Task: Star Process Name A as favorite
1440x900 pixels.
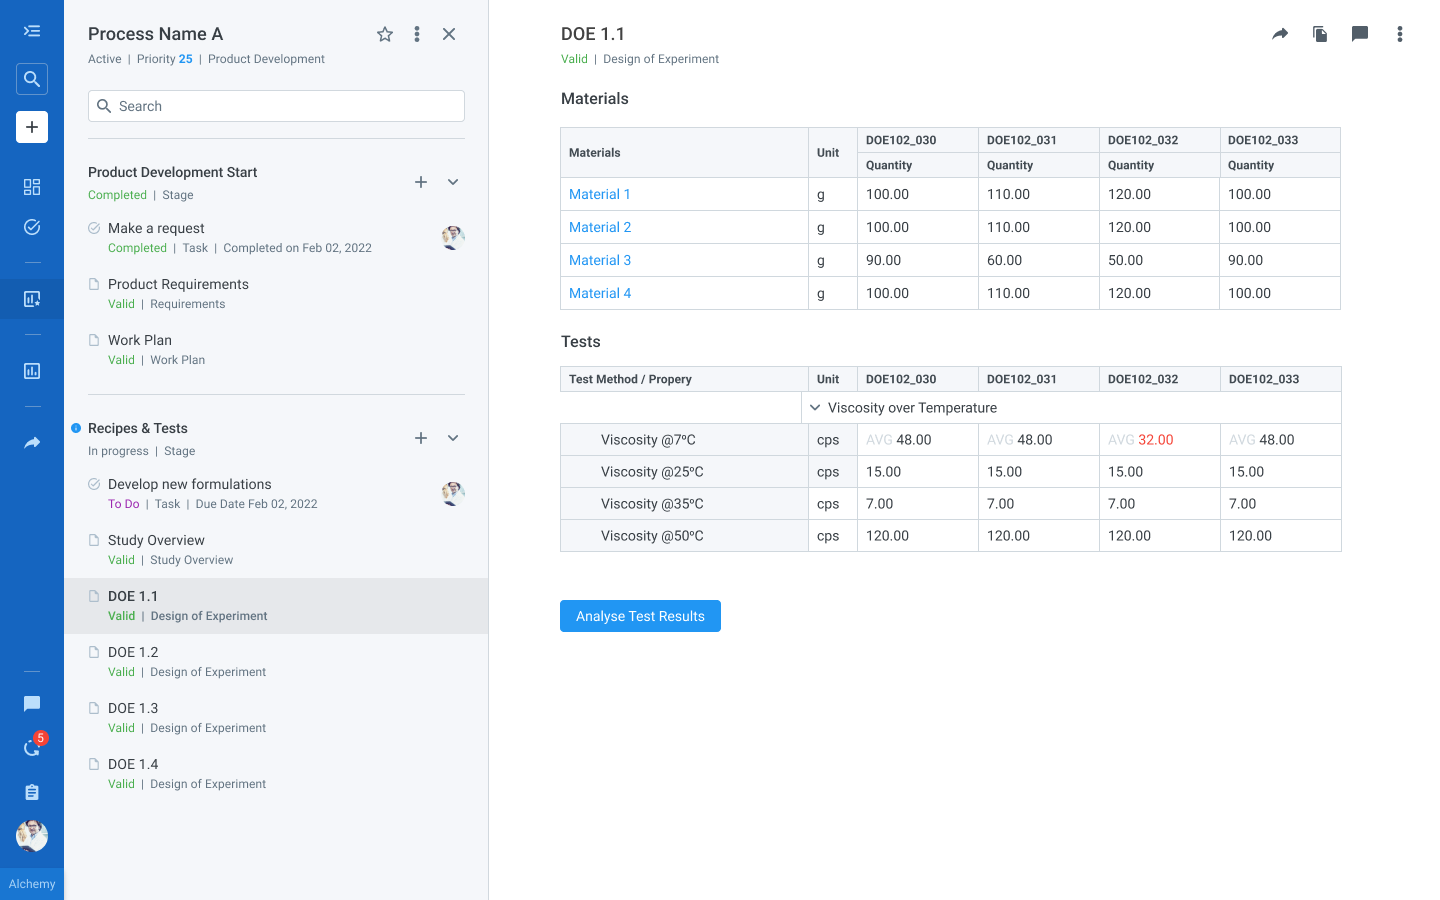Action: point(385,33)
